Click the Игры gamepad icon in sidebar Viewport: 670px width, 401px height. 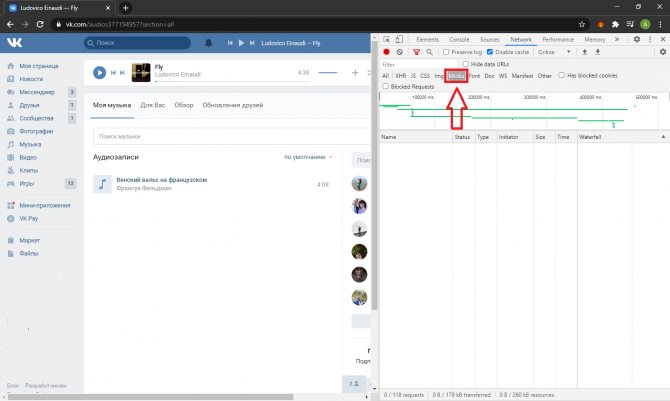point(11,183)
